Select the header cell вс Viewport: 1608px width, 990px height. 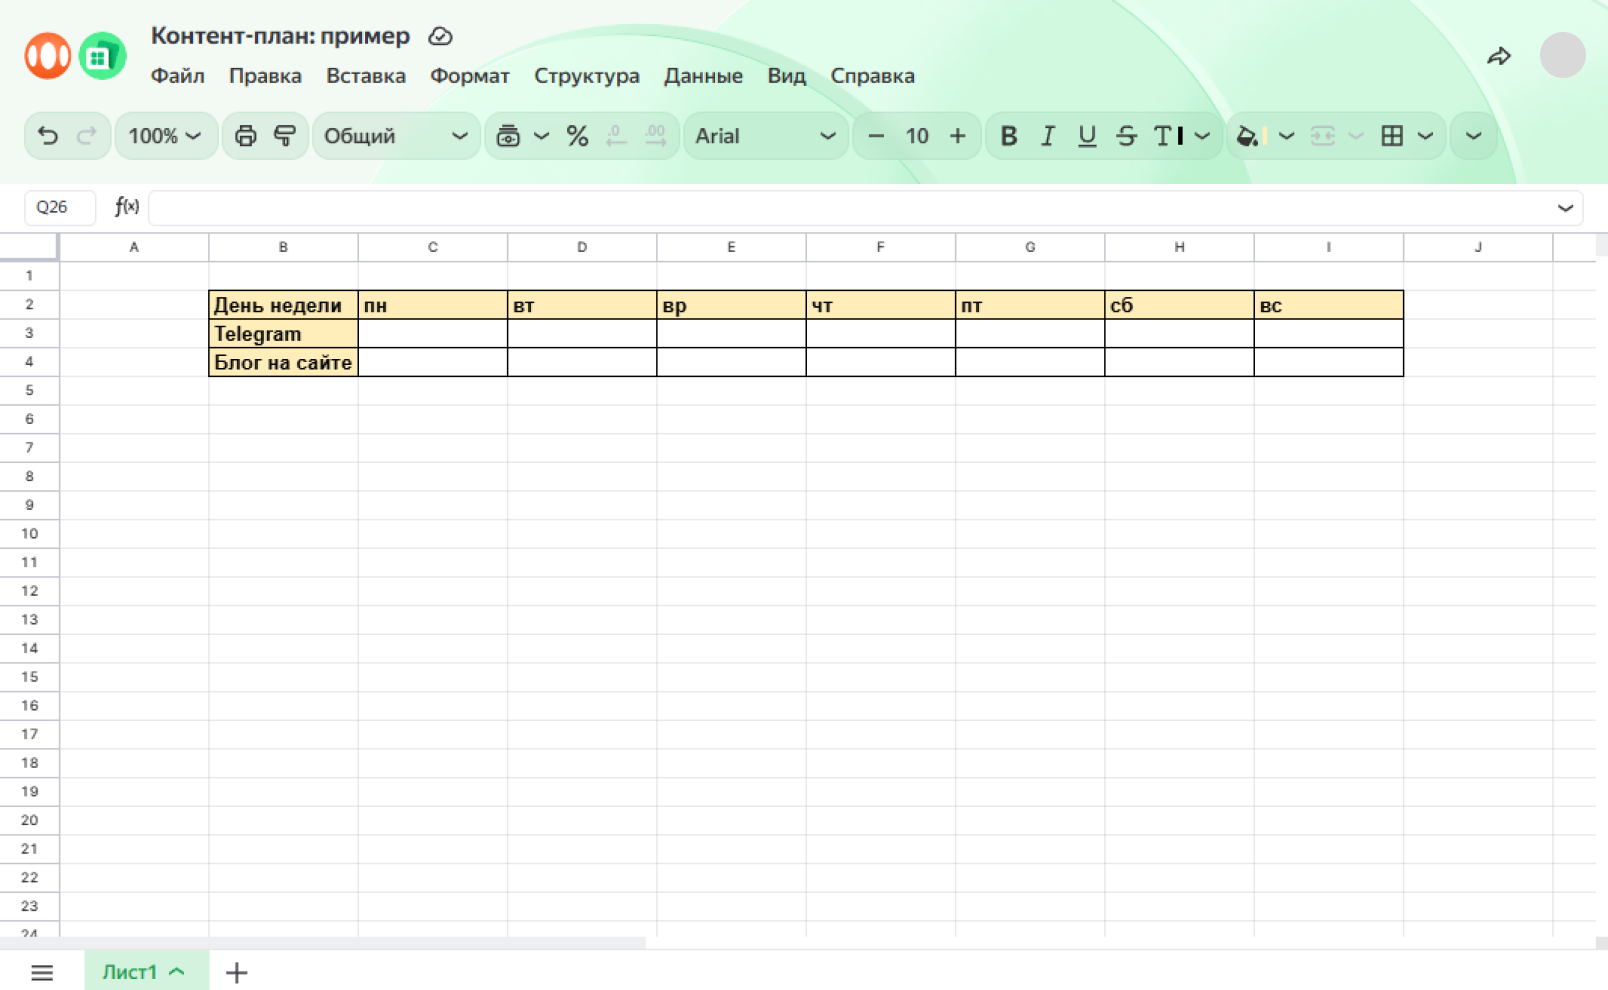click(x=1329, y=305)
